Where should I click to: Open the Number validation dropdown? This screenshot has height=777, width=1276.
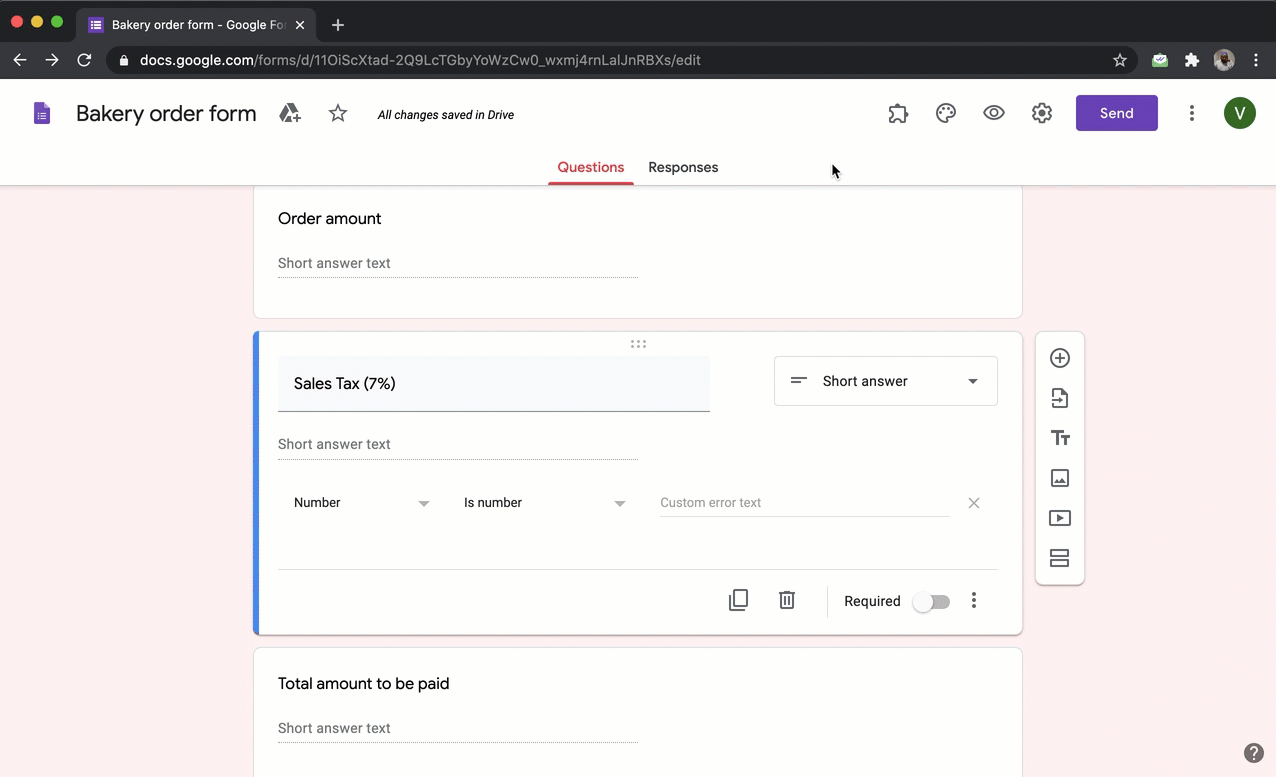point(362,502)
